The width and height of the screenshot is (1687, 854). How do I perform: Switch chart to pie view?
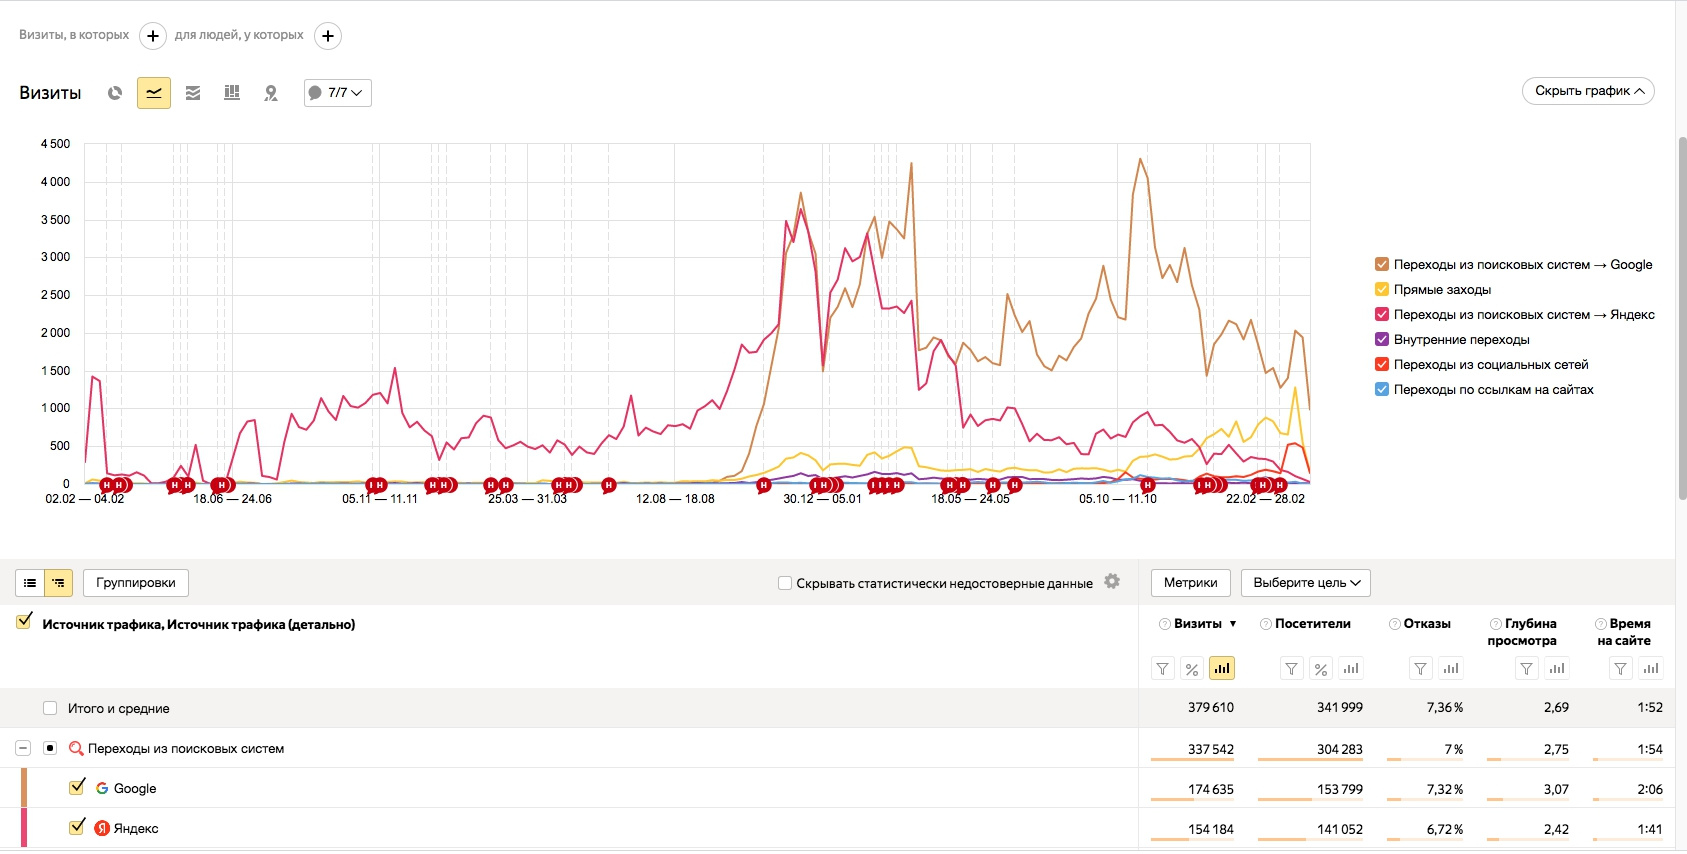[115, 93]
